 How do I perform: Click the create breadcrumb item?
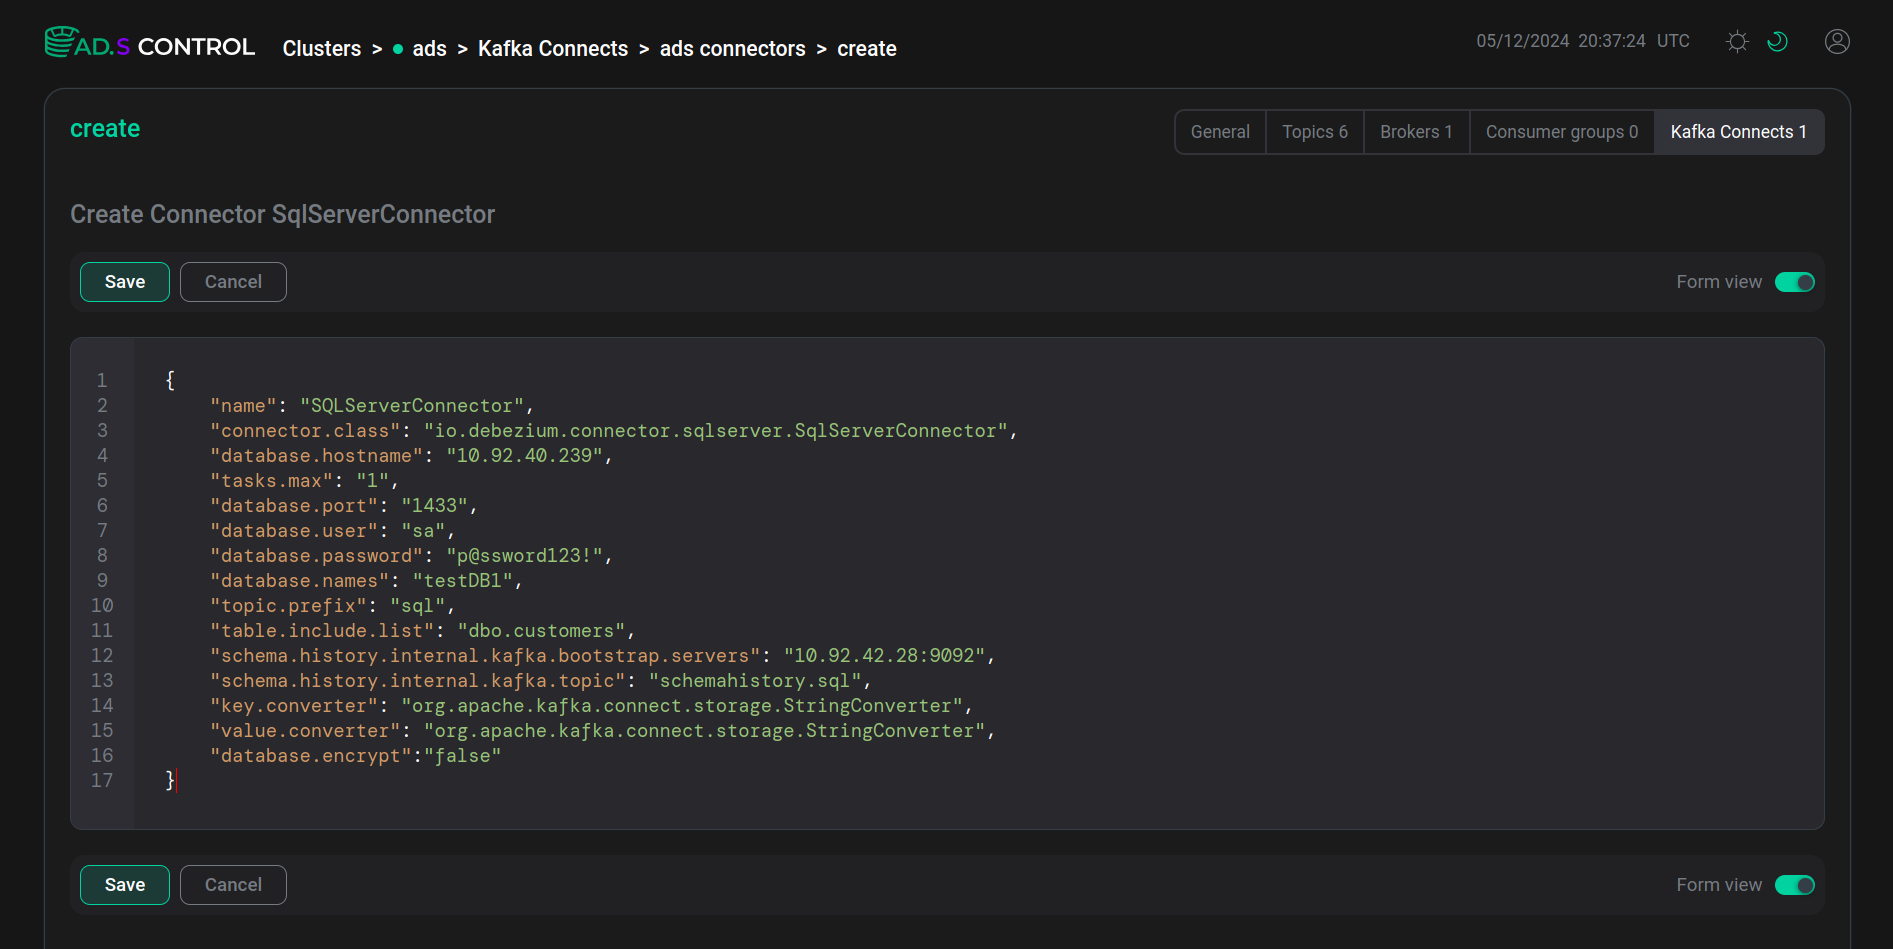866,48
